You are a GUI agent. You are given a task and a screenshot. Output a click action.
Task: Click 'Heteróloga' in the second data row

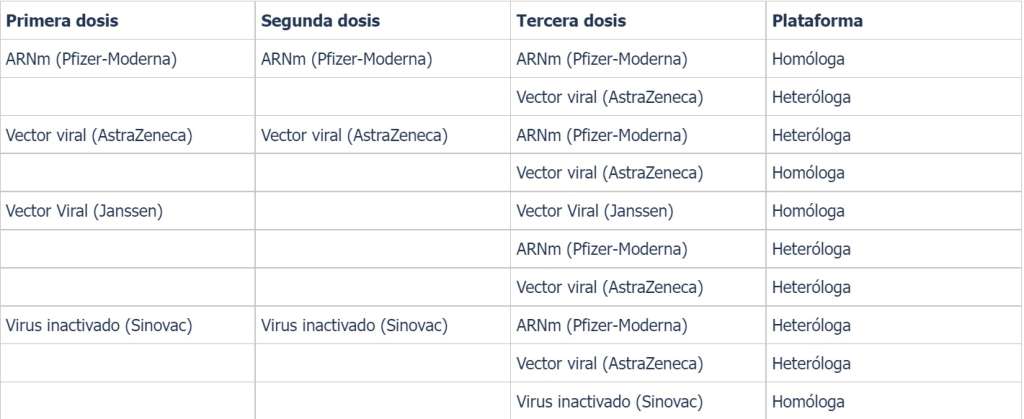[812, 98]
